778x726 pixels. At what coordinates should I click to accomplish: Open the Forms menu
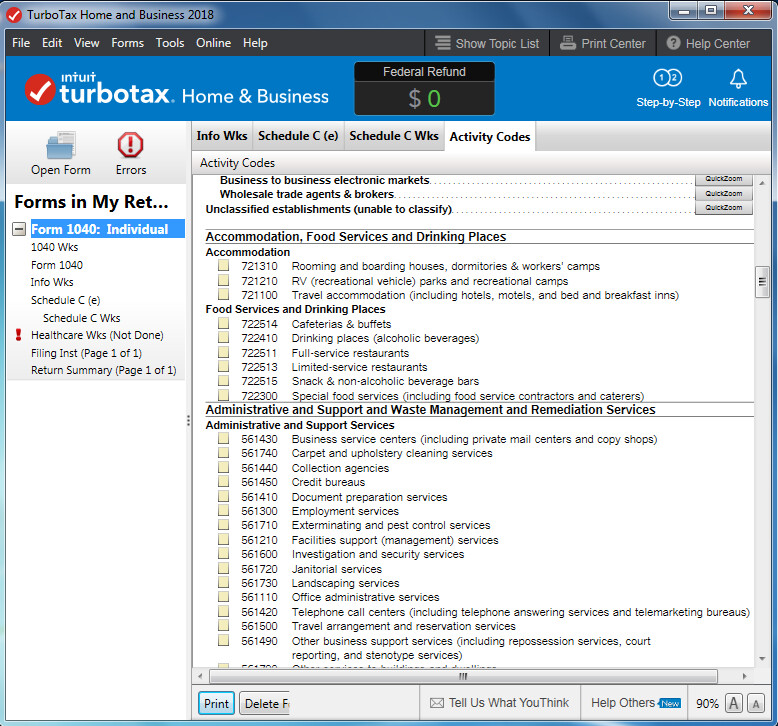(x=128, y=43)
